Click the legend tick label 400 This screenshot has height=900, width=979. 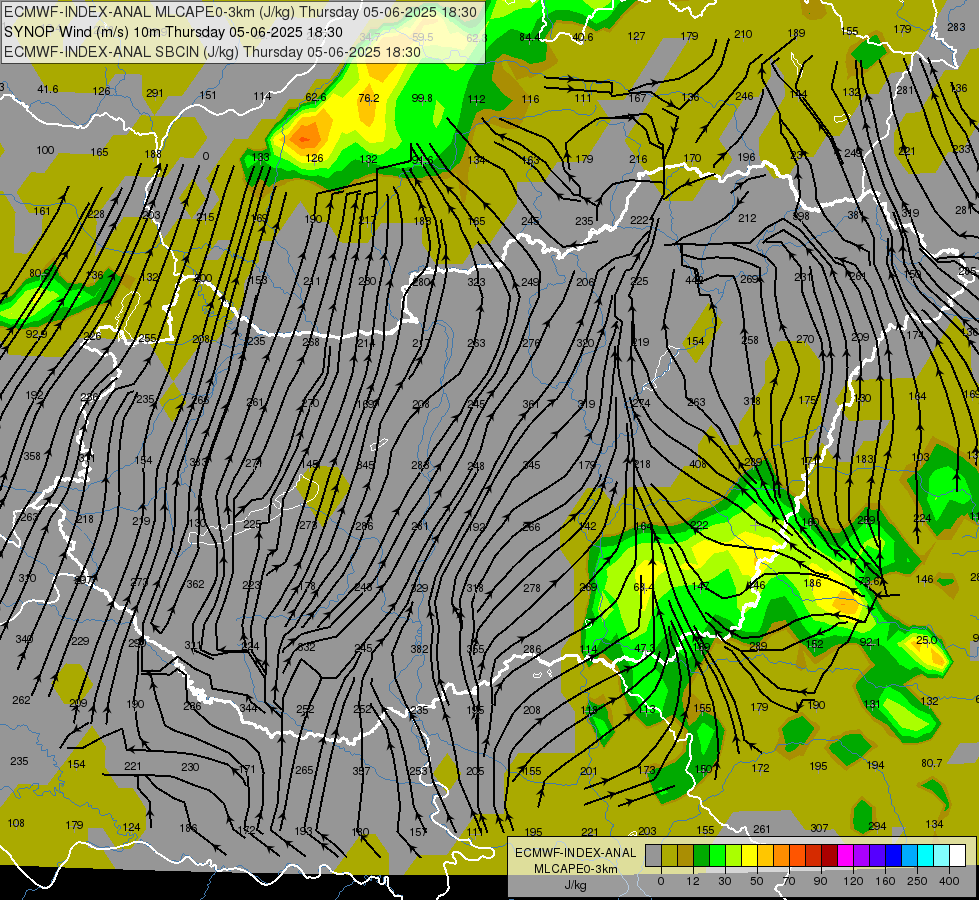coord(949,881)
